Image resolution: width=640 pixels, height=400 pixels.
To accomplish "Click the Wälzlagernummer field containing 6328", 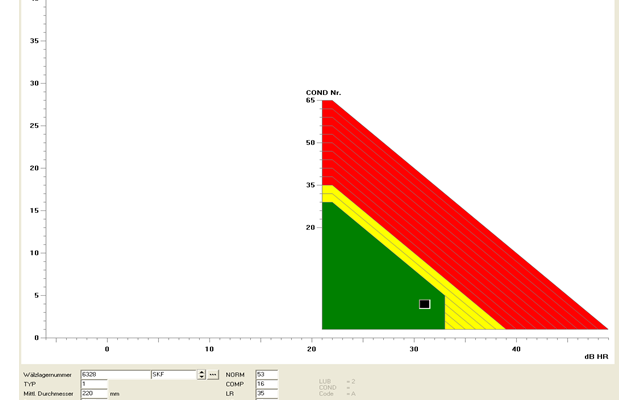I will click(x=114, y=375).
